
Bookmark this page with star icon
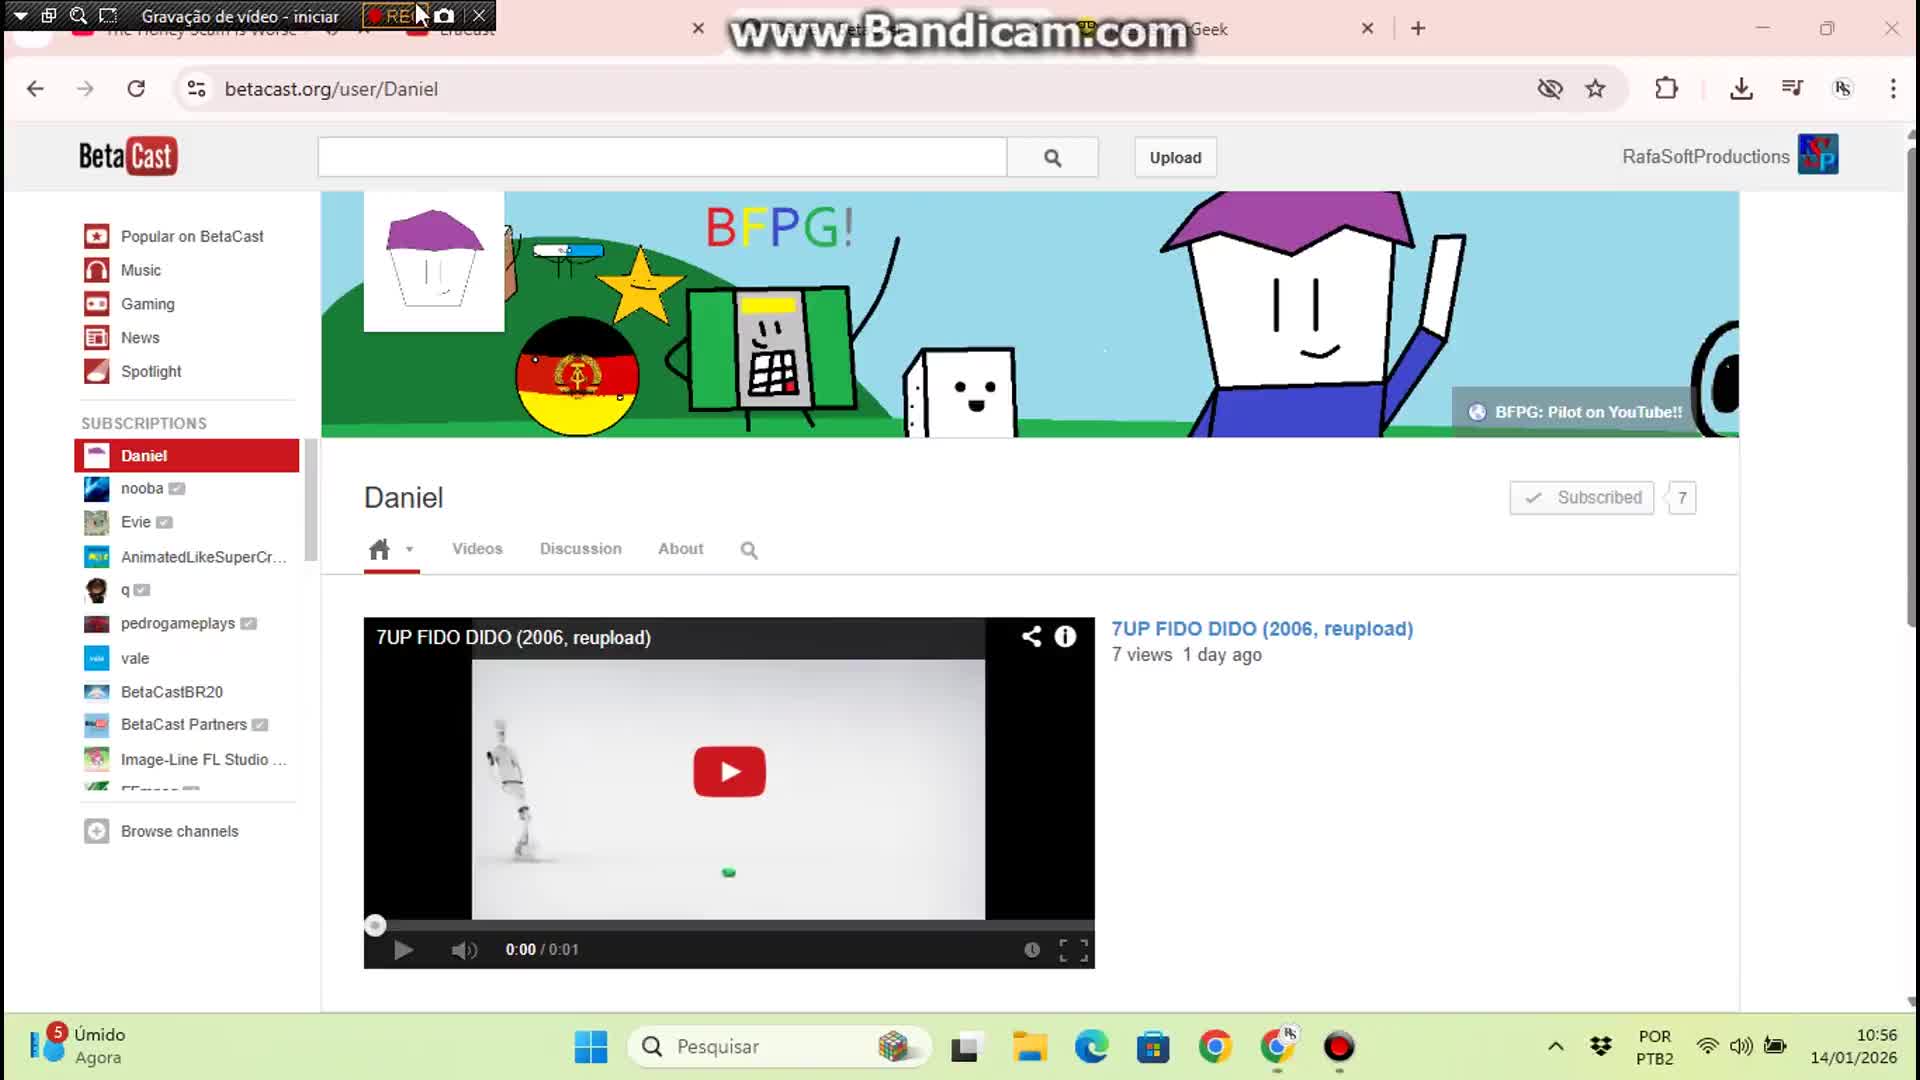(x=1595, y=89)
